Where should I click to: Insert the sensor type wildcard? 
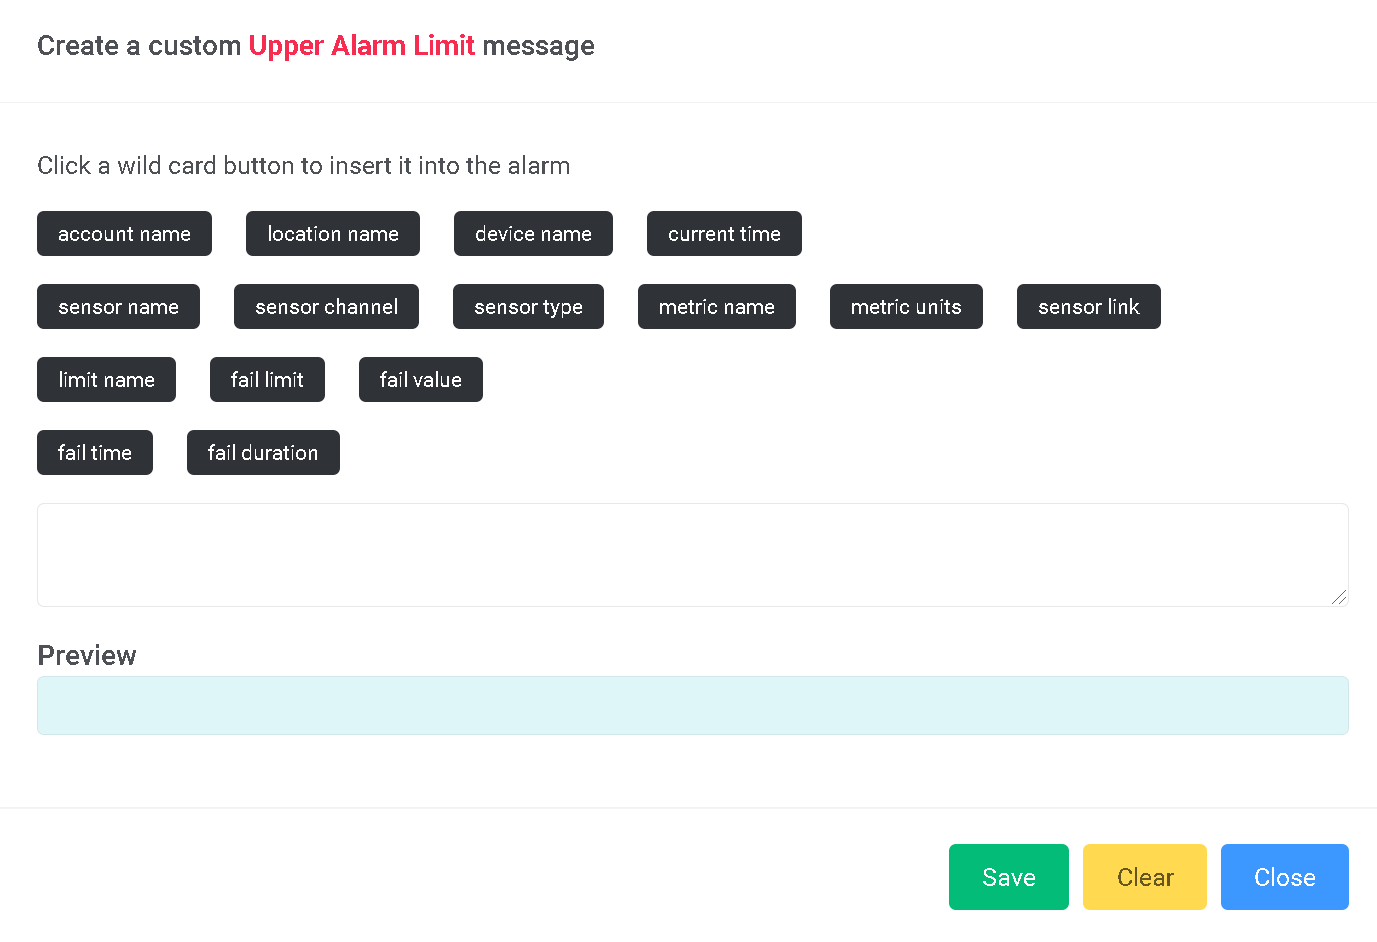pos(528,307)
